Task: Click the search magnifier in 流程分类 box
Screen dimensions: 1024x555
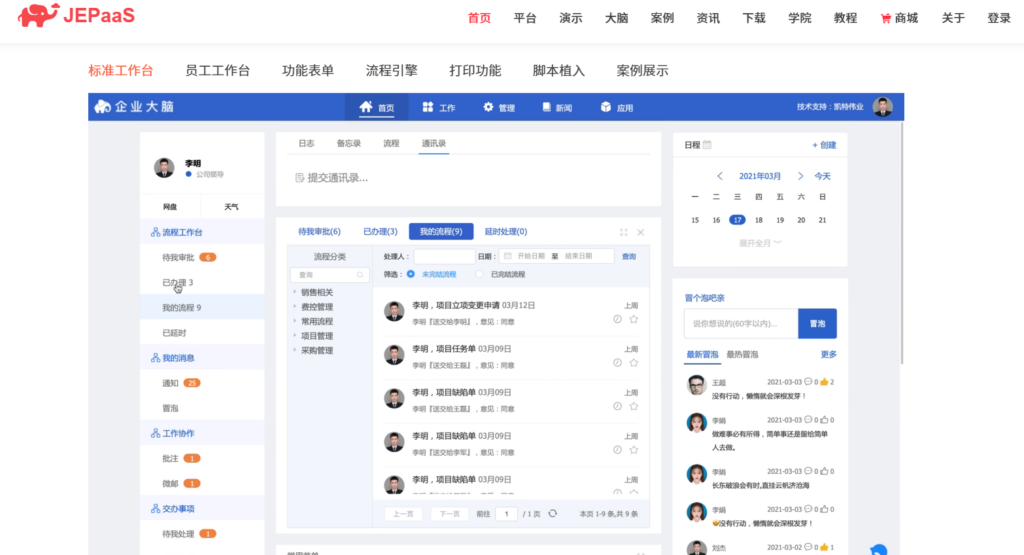Action: point(360,275)
